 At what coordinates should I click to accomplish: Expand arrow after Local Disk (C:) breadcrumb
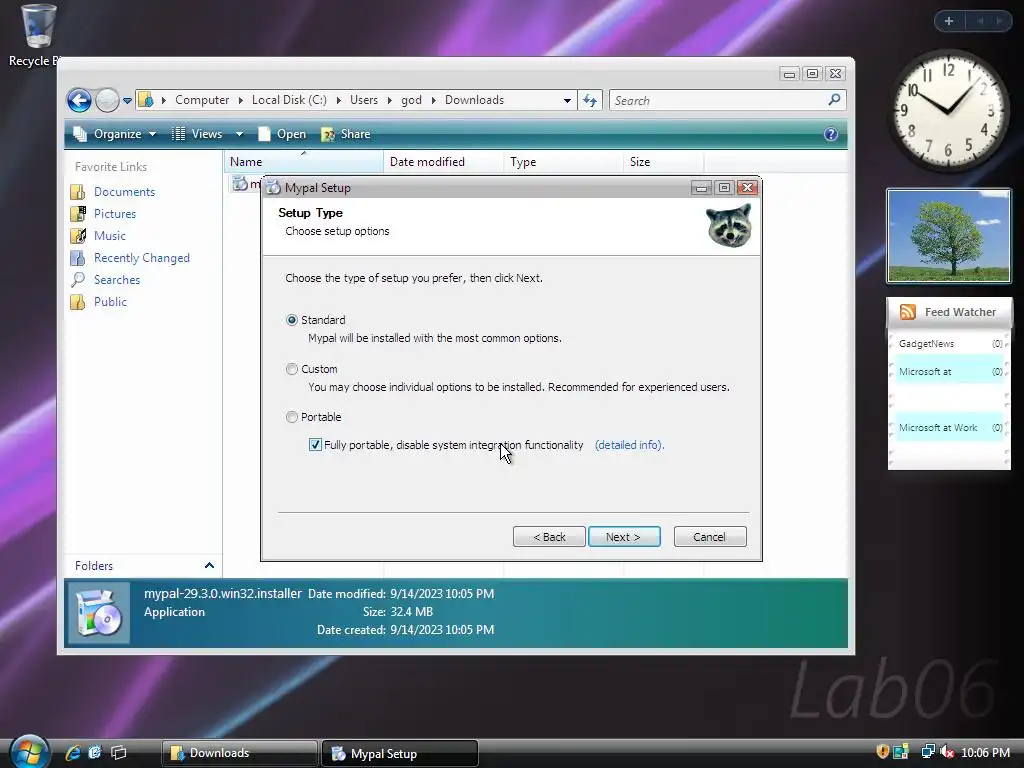pyautogui.click(x=338, y=101)
